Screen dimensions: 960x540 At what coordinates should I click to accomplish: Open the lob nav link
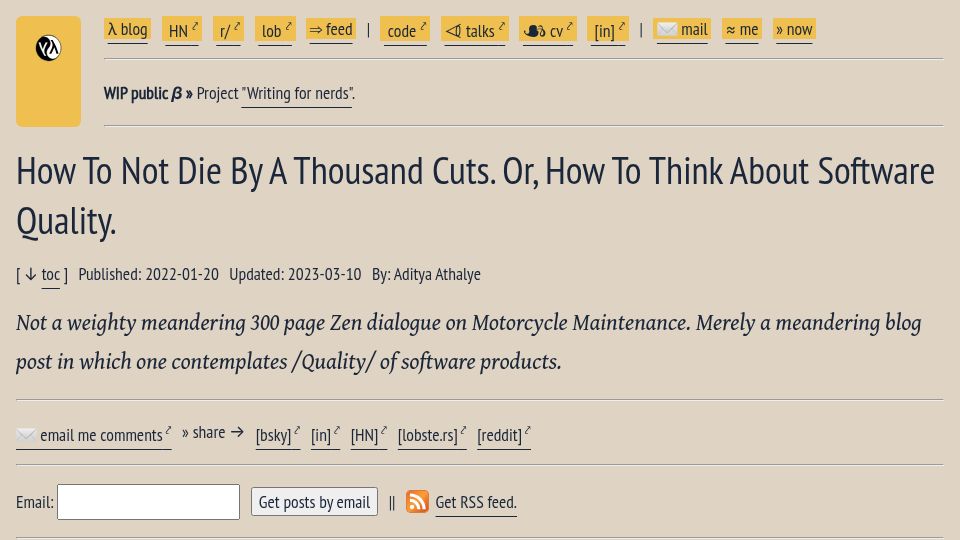coord(275,30)
